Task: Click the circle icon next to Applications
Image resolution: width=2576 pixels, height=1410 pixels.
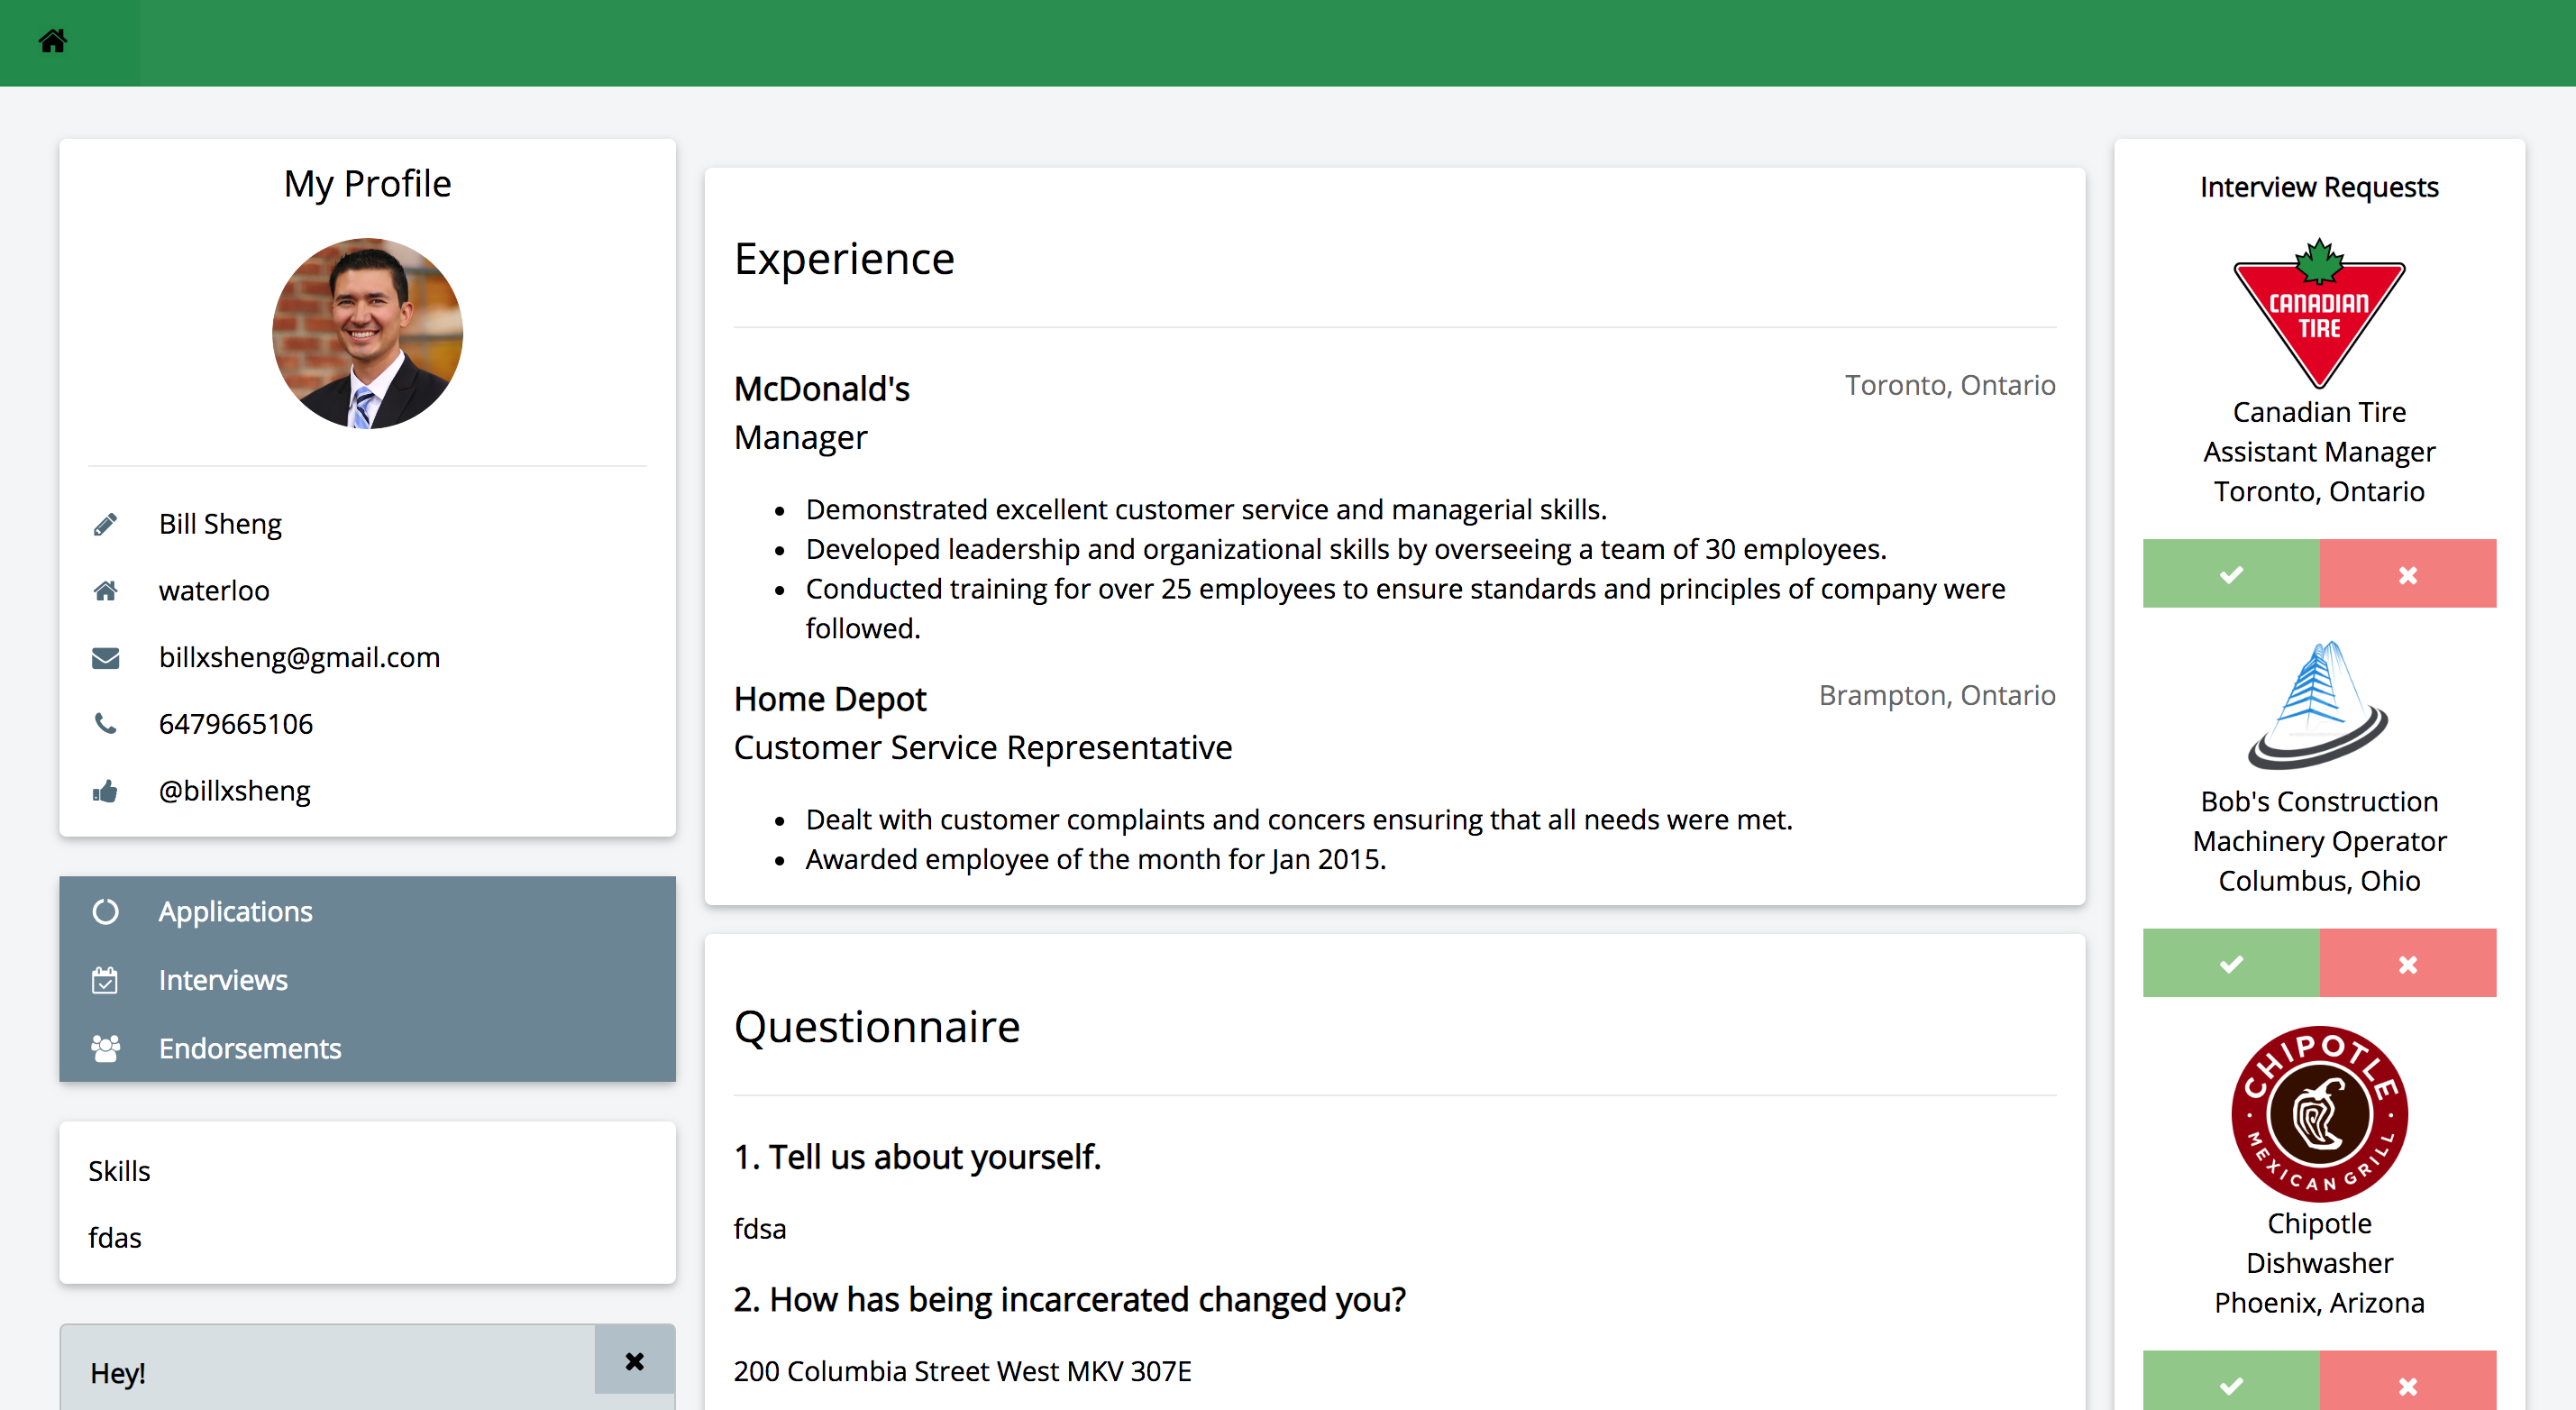Action: (105, 912)
